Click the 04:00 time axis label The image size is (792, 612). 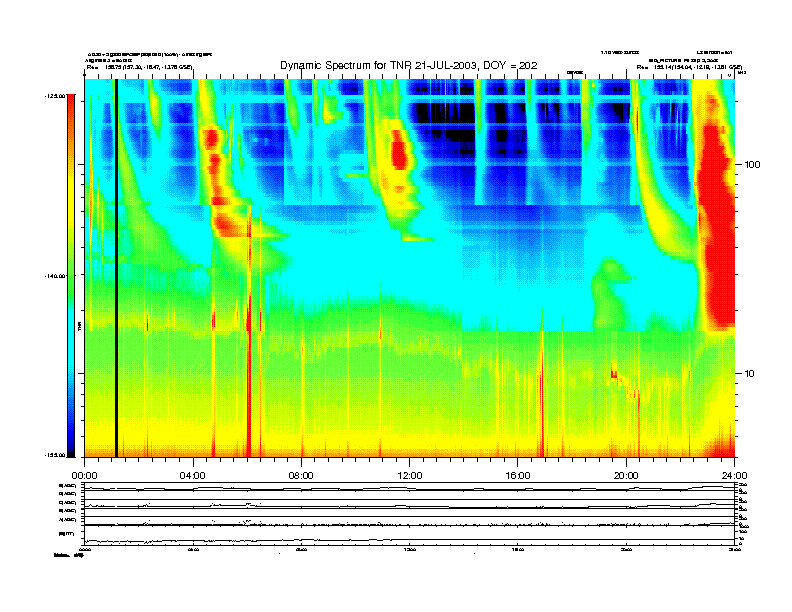193,476
